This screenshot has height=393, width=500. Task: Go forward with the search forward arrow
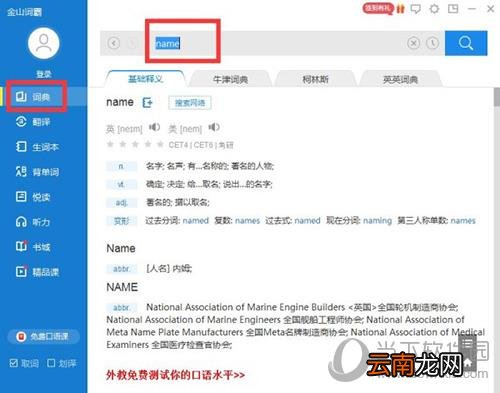click(132, 43)
